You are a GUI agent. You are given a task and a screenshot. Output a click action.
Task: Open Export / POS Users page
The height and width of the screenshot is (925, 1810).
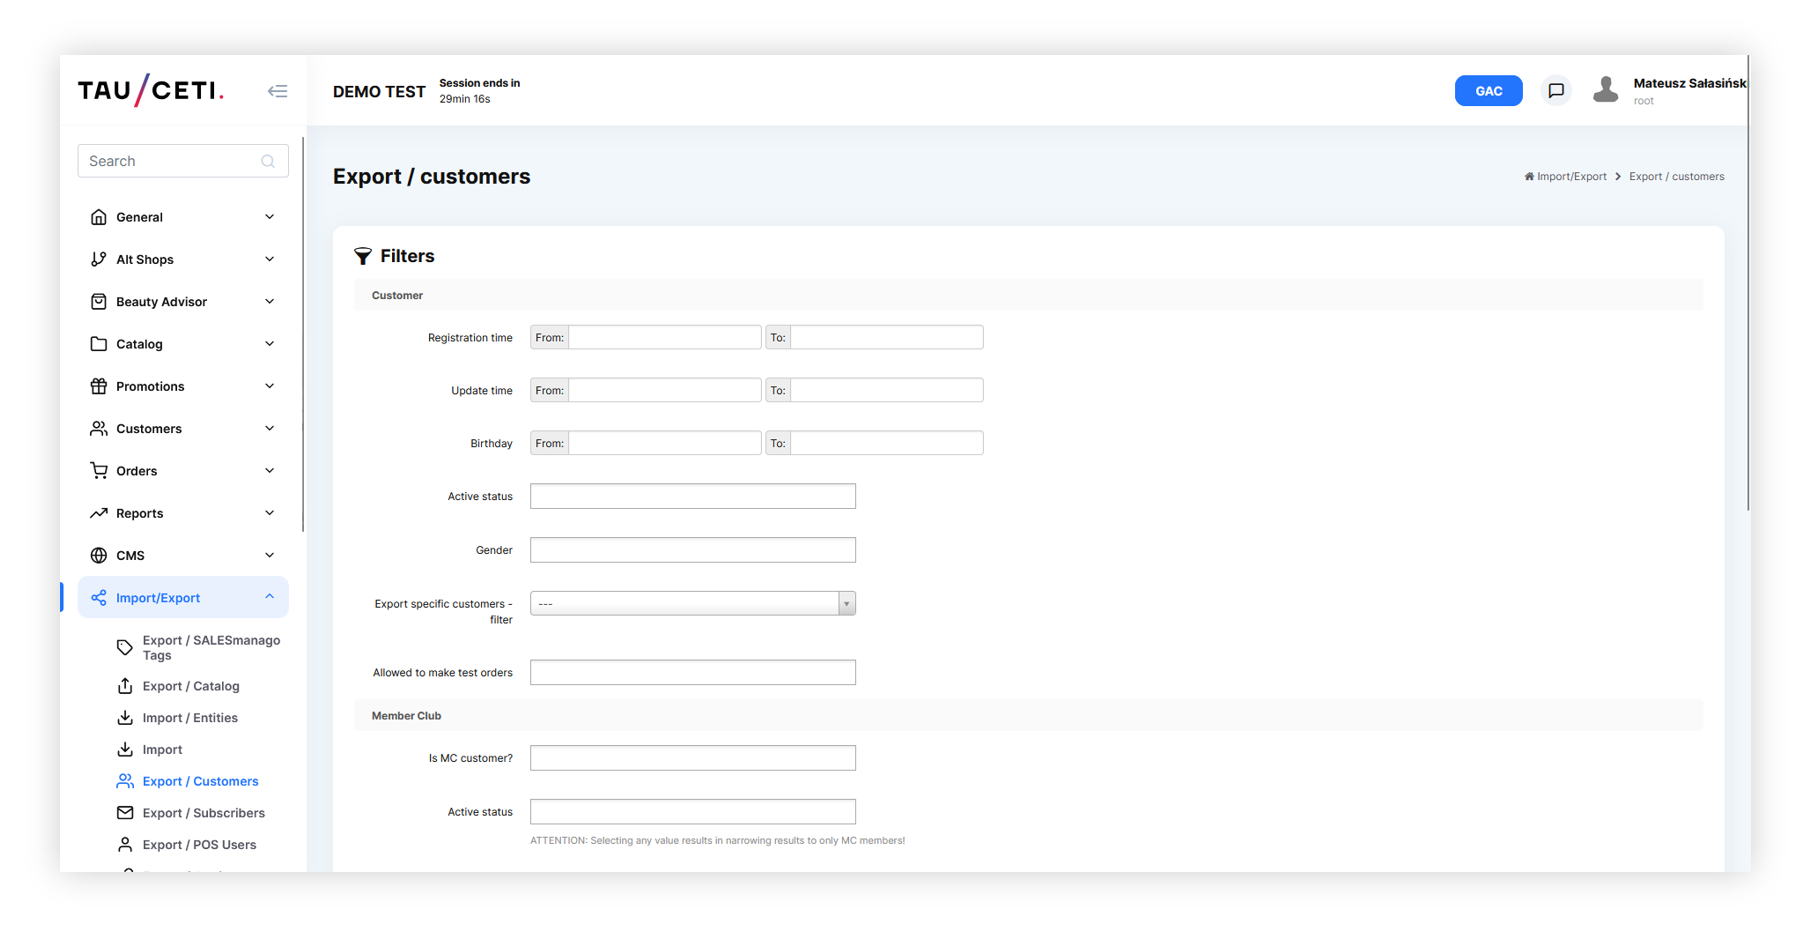click(199, 845)
